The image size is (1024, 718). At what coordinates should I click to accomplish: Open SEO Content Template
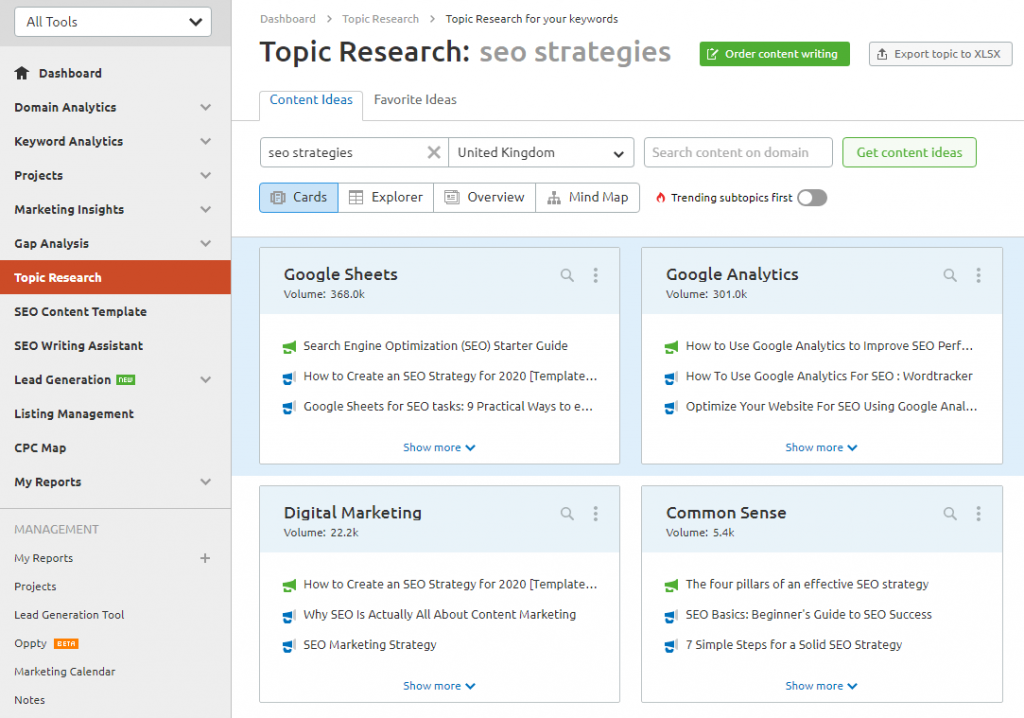coord(80,312)
